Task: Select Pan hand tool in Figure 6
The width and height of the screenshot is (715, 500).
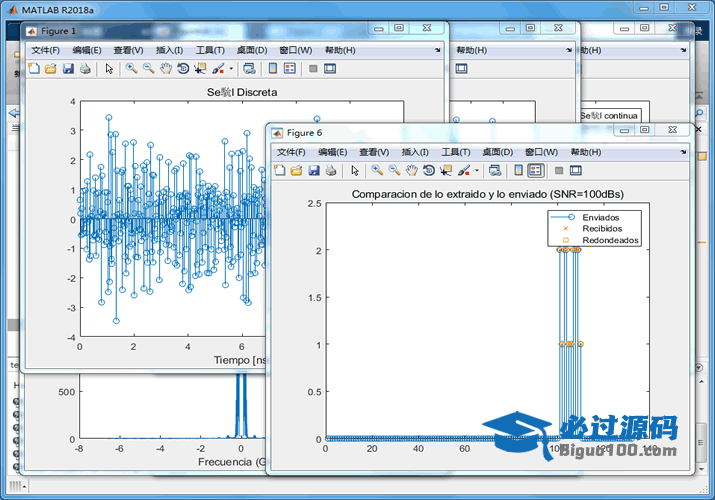Action: [412, 171]
